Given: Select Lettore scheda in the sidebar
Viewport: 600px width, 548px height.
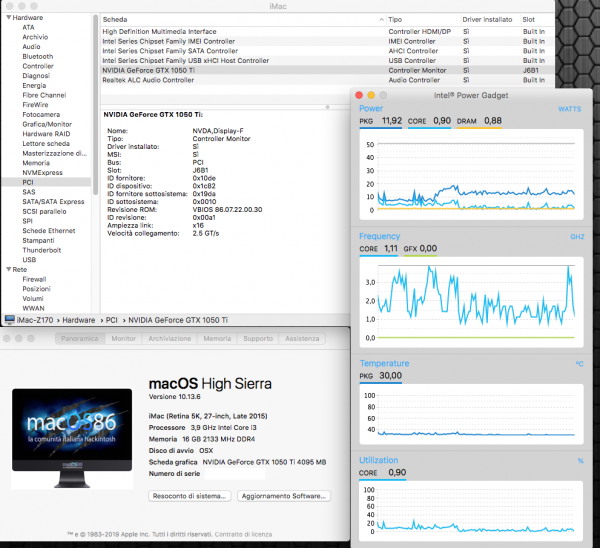Looking at the screenshot, I should tap(46, 144).
